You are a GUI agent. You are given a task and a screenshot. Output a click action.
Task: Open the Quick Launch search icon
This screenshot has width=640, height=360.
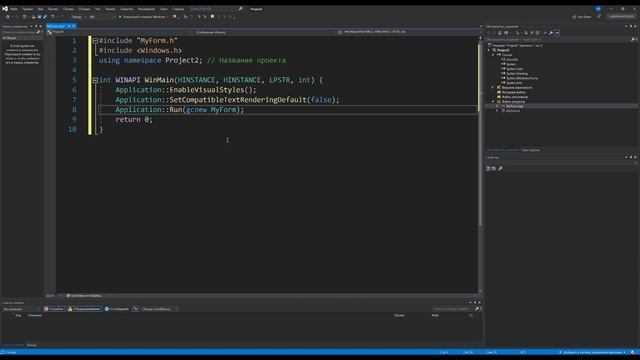[240, 9]
